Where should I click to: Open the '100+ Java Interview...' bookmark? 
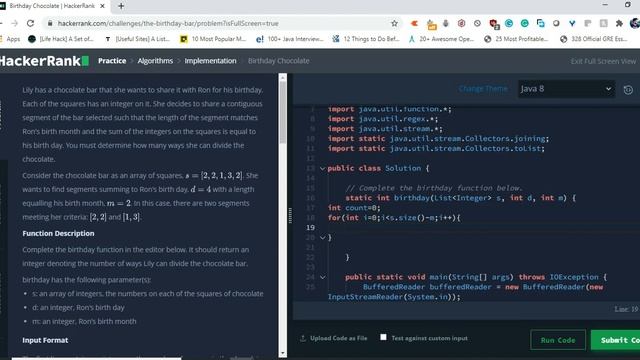coord(289,39)
